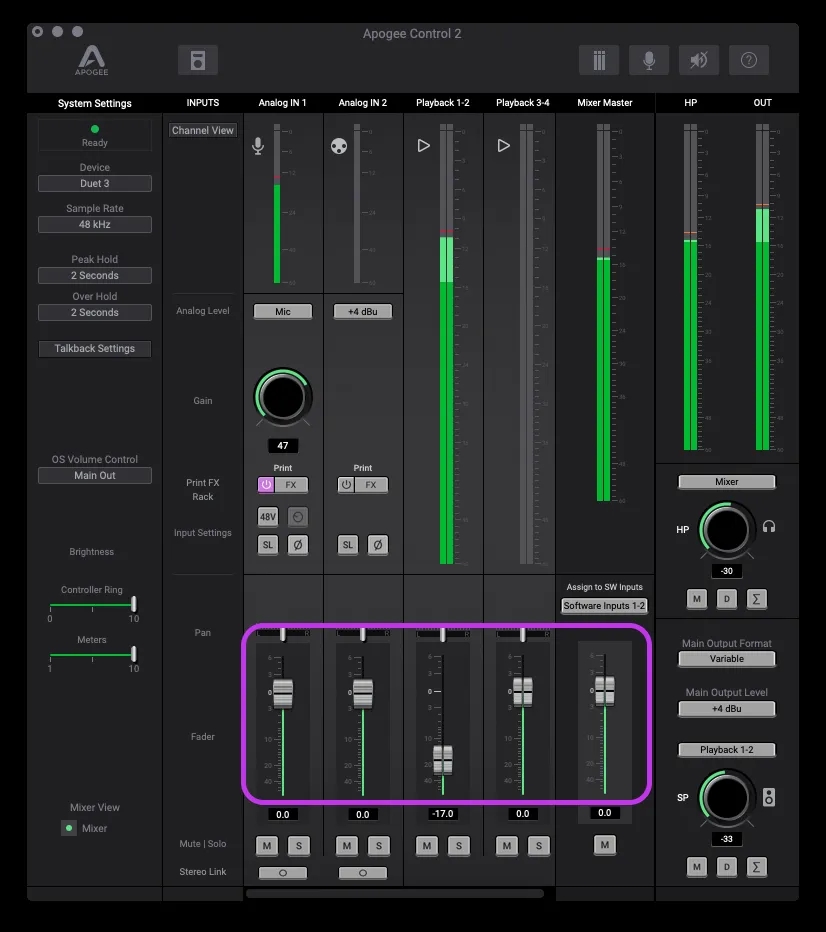
Task: Toggle the mixer view icon in toolbar
Action: pyautogui.click(x=599, y=60)
